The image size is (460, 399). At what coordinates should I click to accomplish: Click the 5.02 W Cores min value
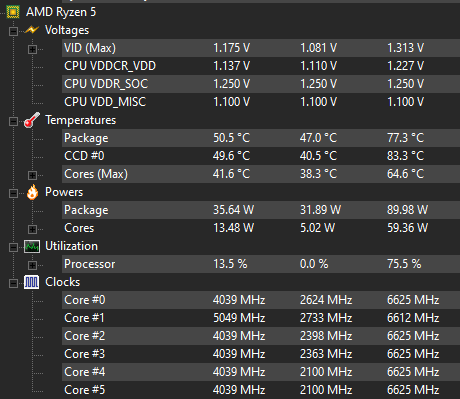317,228
